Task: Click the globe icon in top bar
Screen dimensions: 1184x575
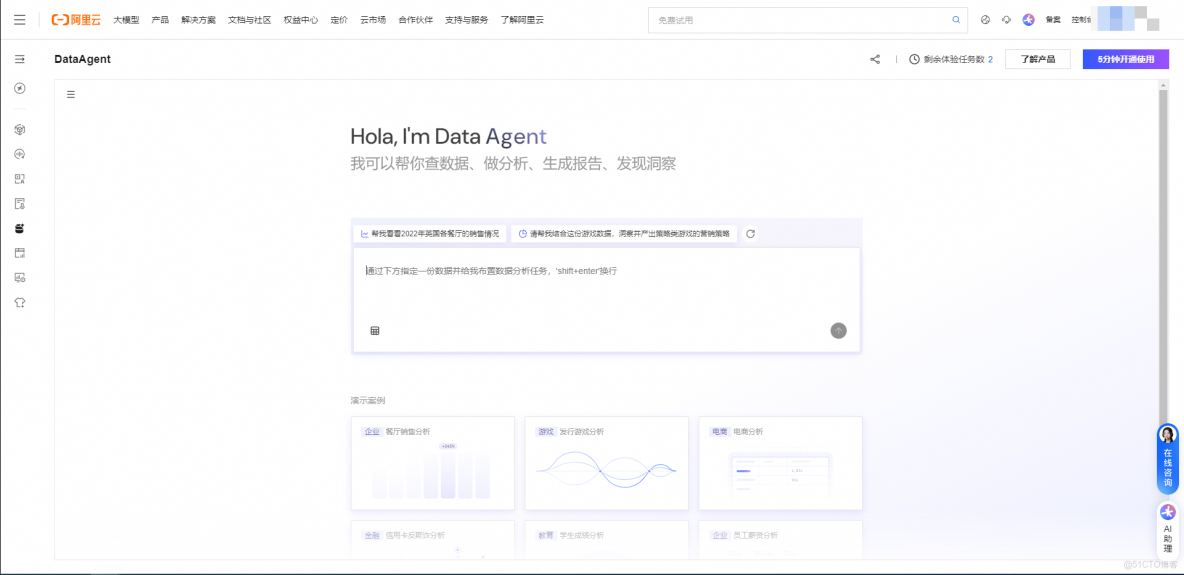Action: (985, 20)
